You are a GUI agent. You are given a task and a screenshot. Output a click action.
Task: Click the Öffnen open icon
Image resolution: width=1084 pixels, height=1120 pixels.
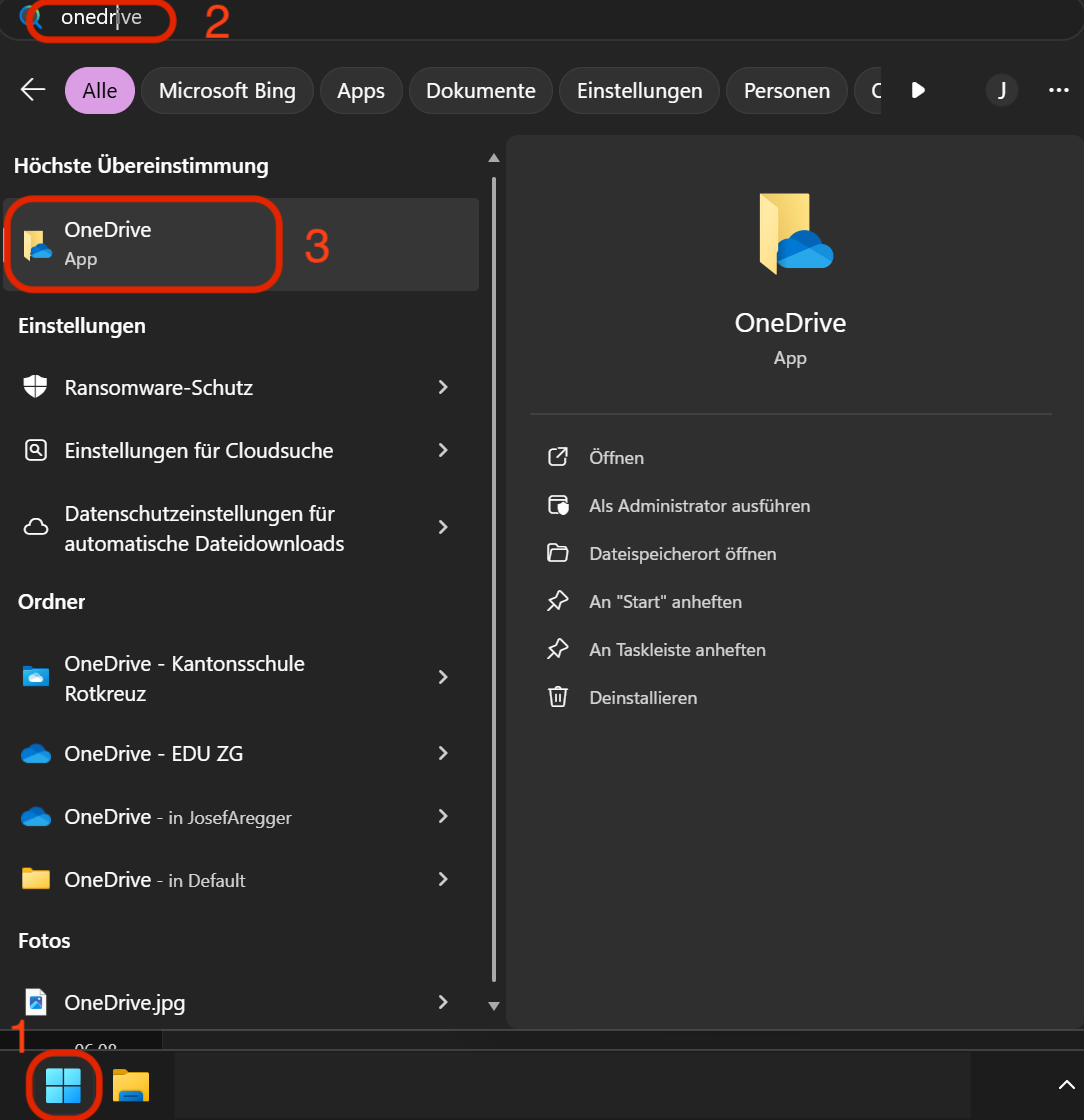[x=558, y=457]
